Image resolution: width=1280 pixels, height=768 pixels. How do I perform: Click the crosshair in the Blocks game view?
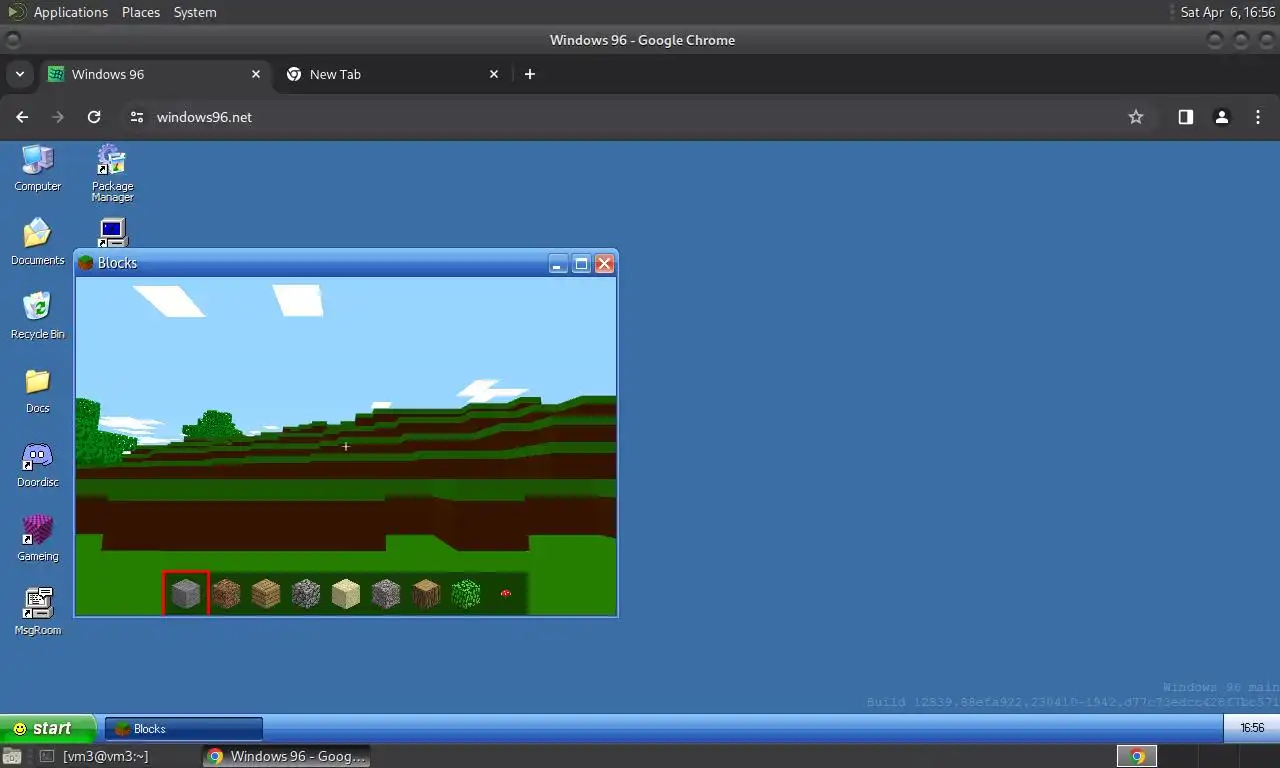coord(346,446)
